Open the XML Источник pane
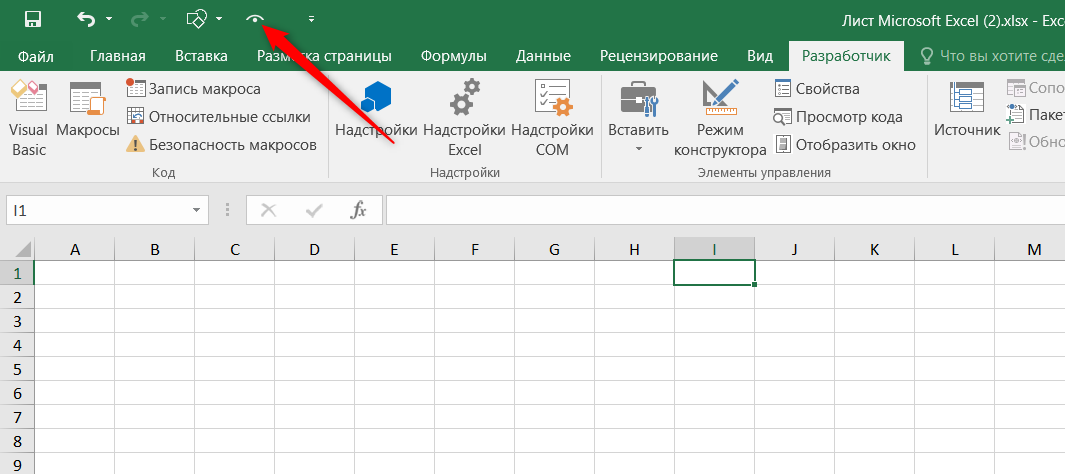The width and height of the screenshot is (1065, 474). tap(967, 109)
